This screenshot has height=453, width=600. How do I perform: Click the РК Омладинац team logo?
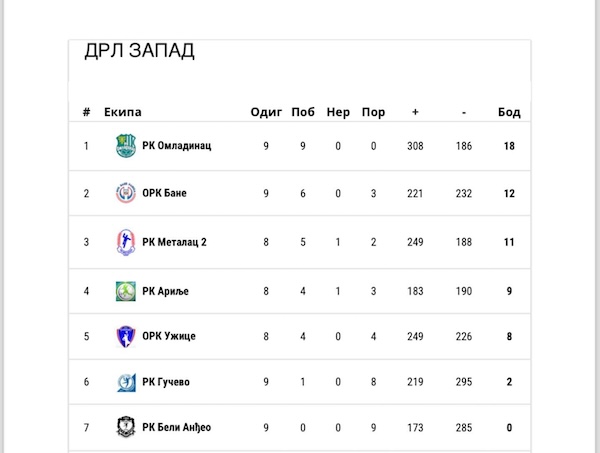coord(125,146)
